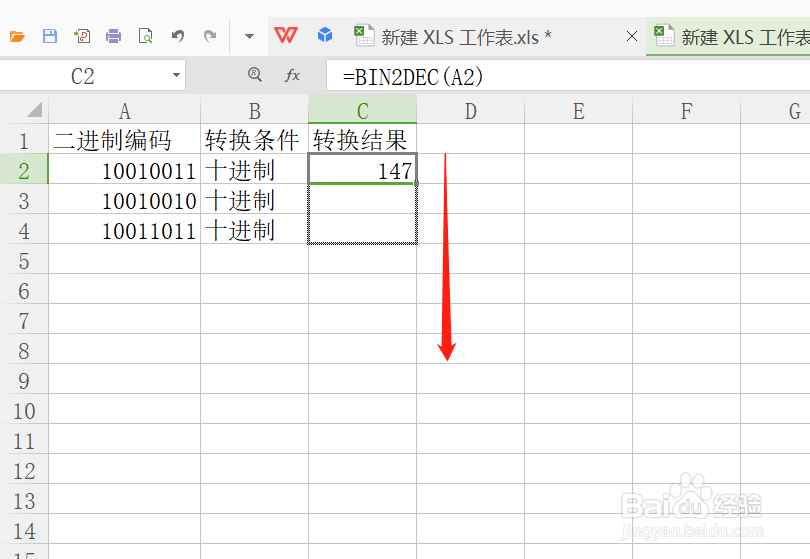Image resolution: width=810 pixels, height=559 pixels.
Task: Click 十进制 cell in row 4
Action: pos(255,229)
